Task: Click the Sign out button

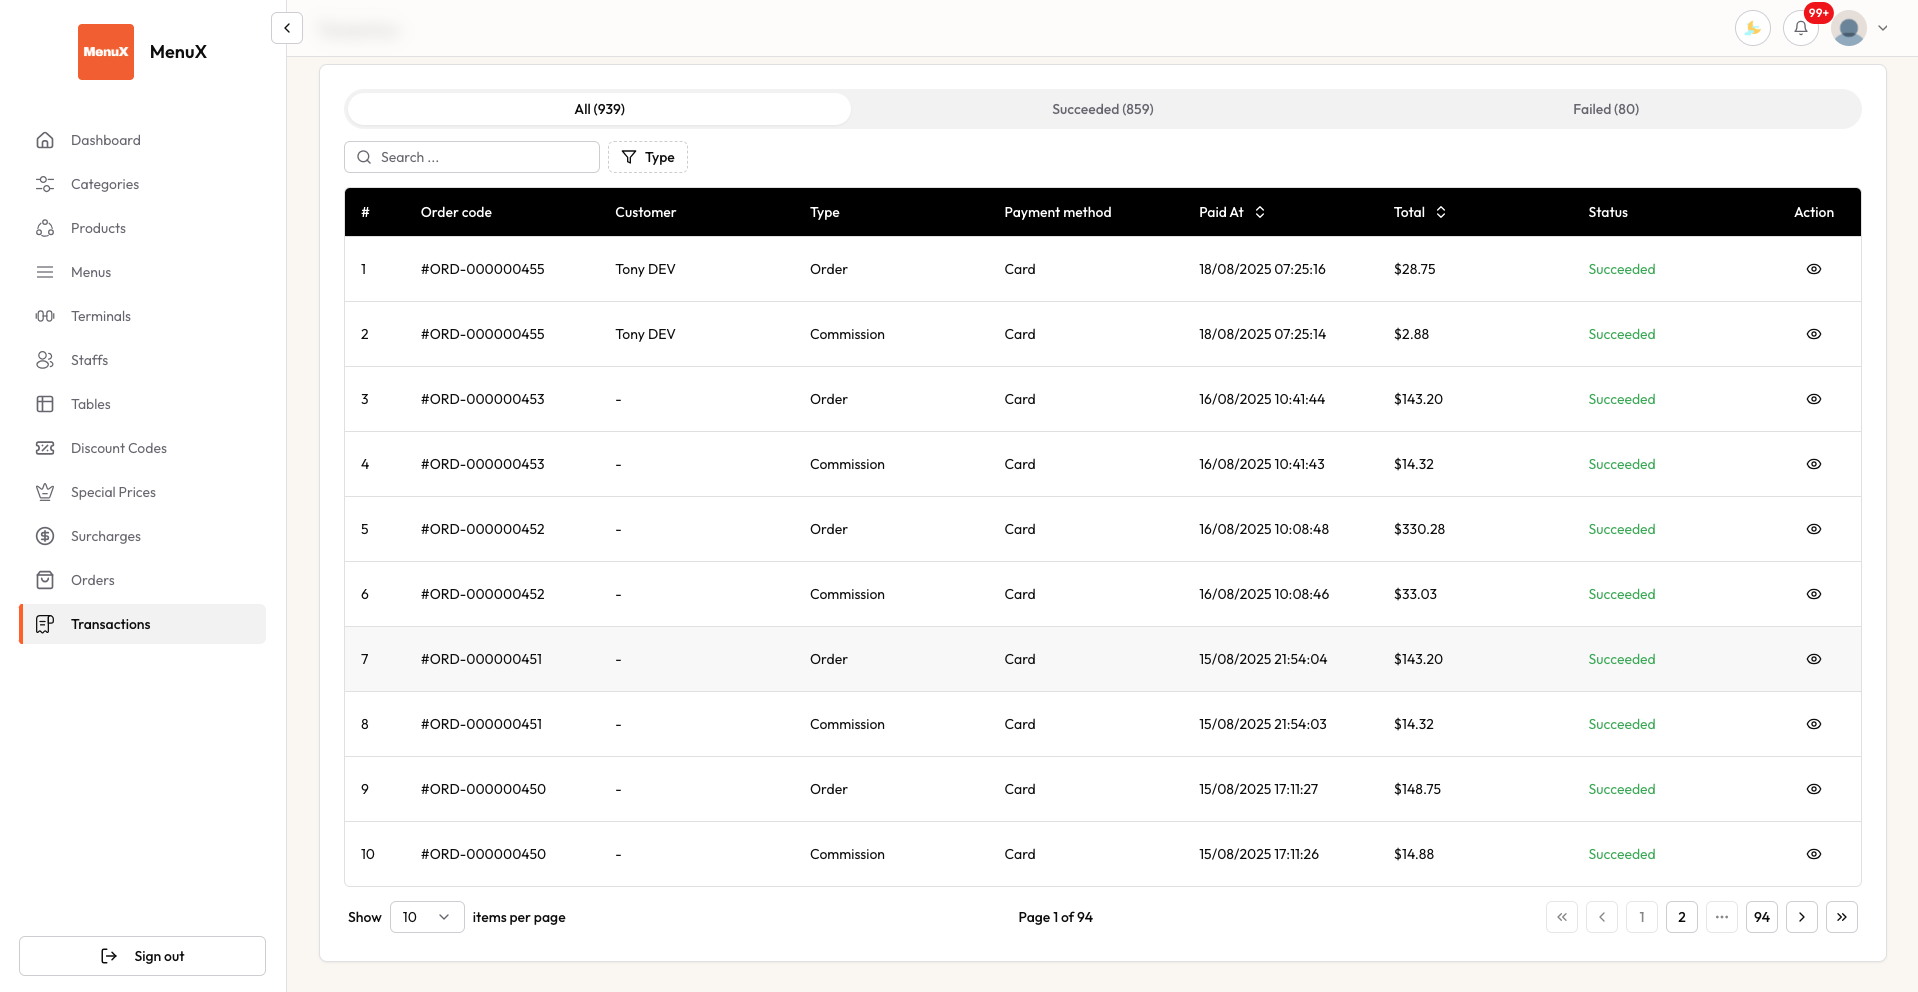Action: click(142, 956)
